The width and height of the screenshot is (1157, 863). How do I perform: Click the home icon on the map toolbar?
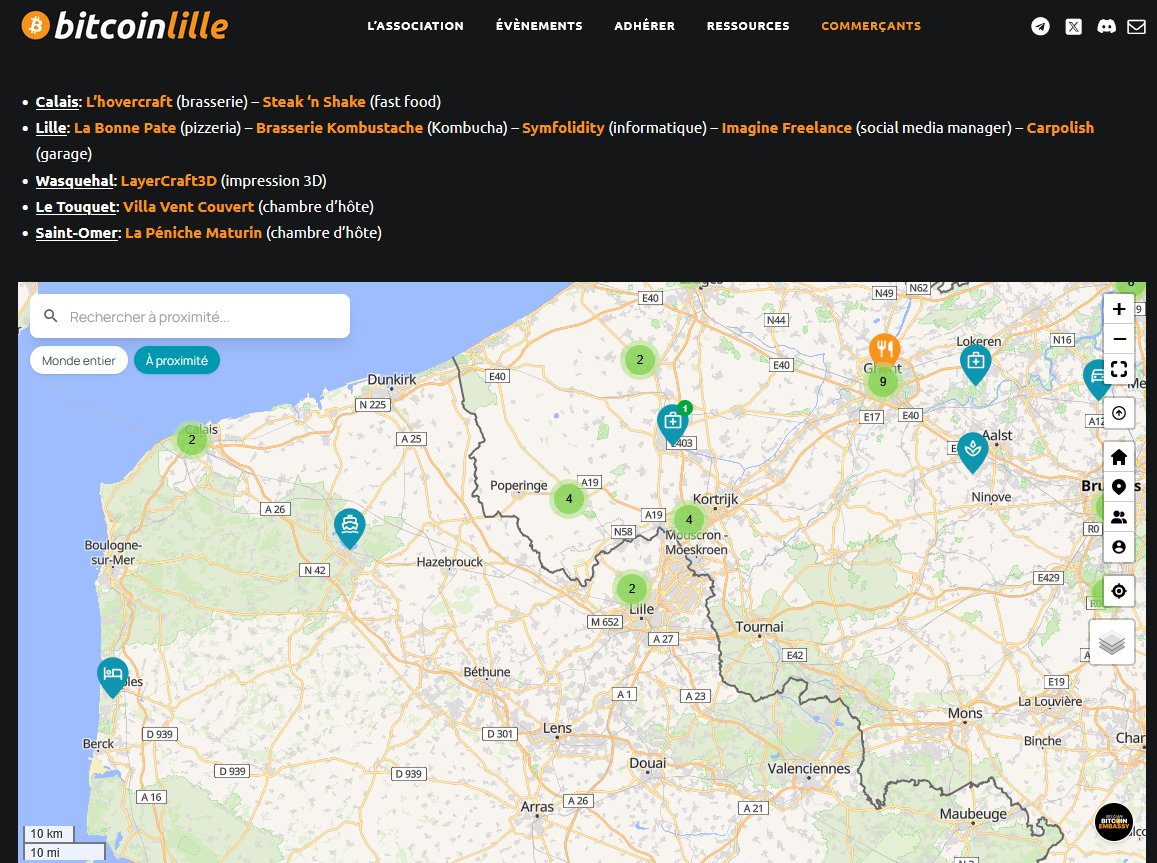click(x=1119, y=457)
